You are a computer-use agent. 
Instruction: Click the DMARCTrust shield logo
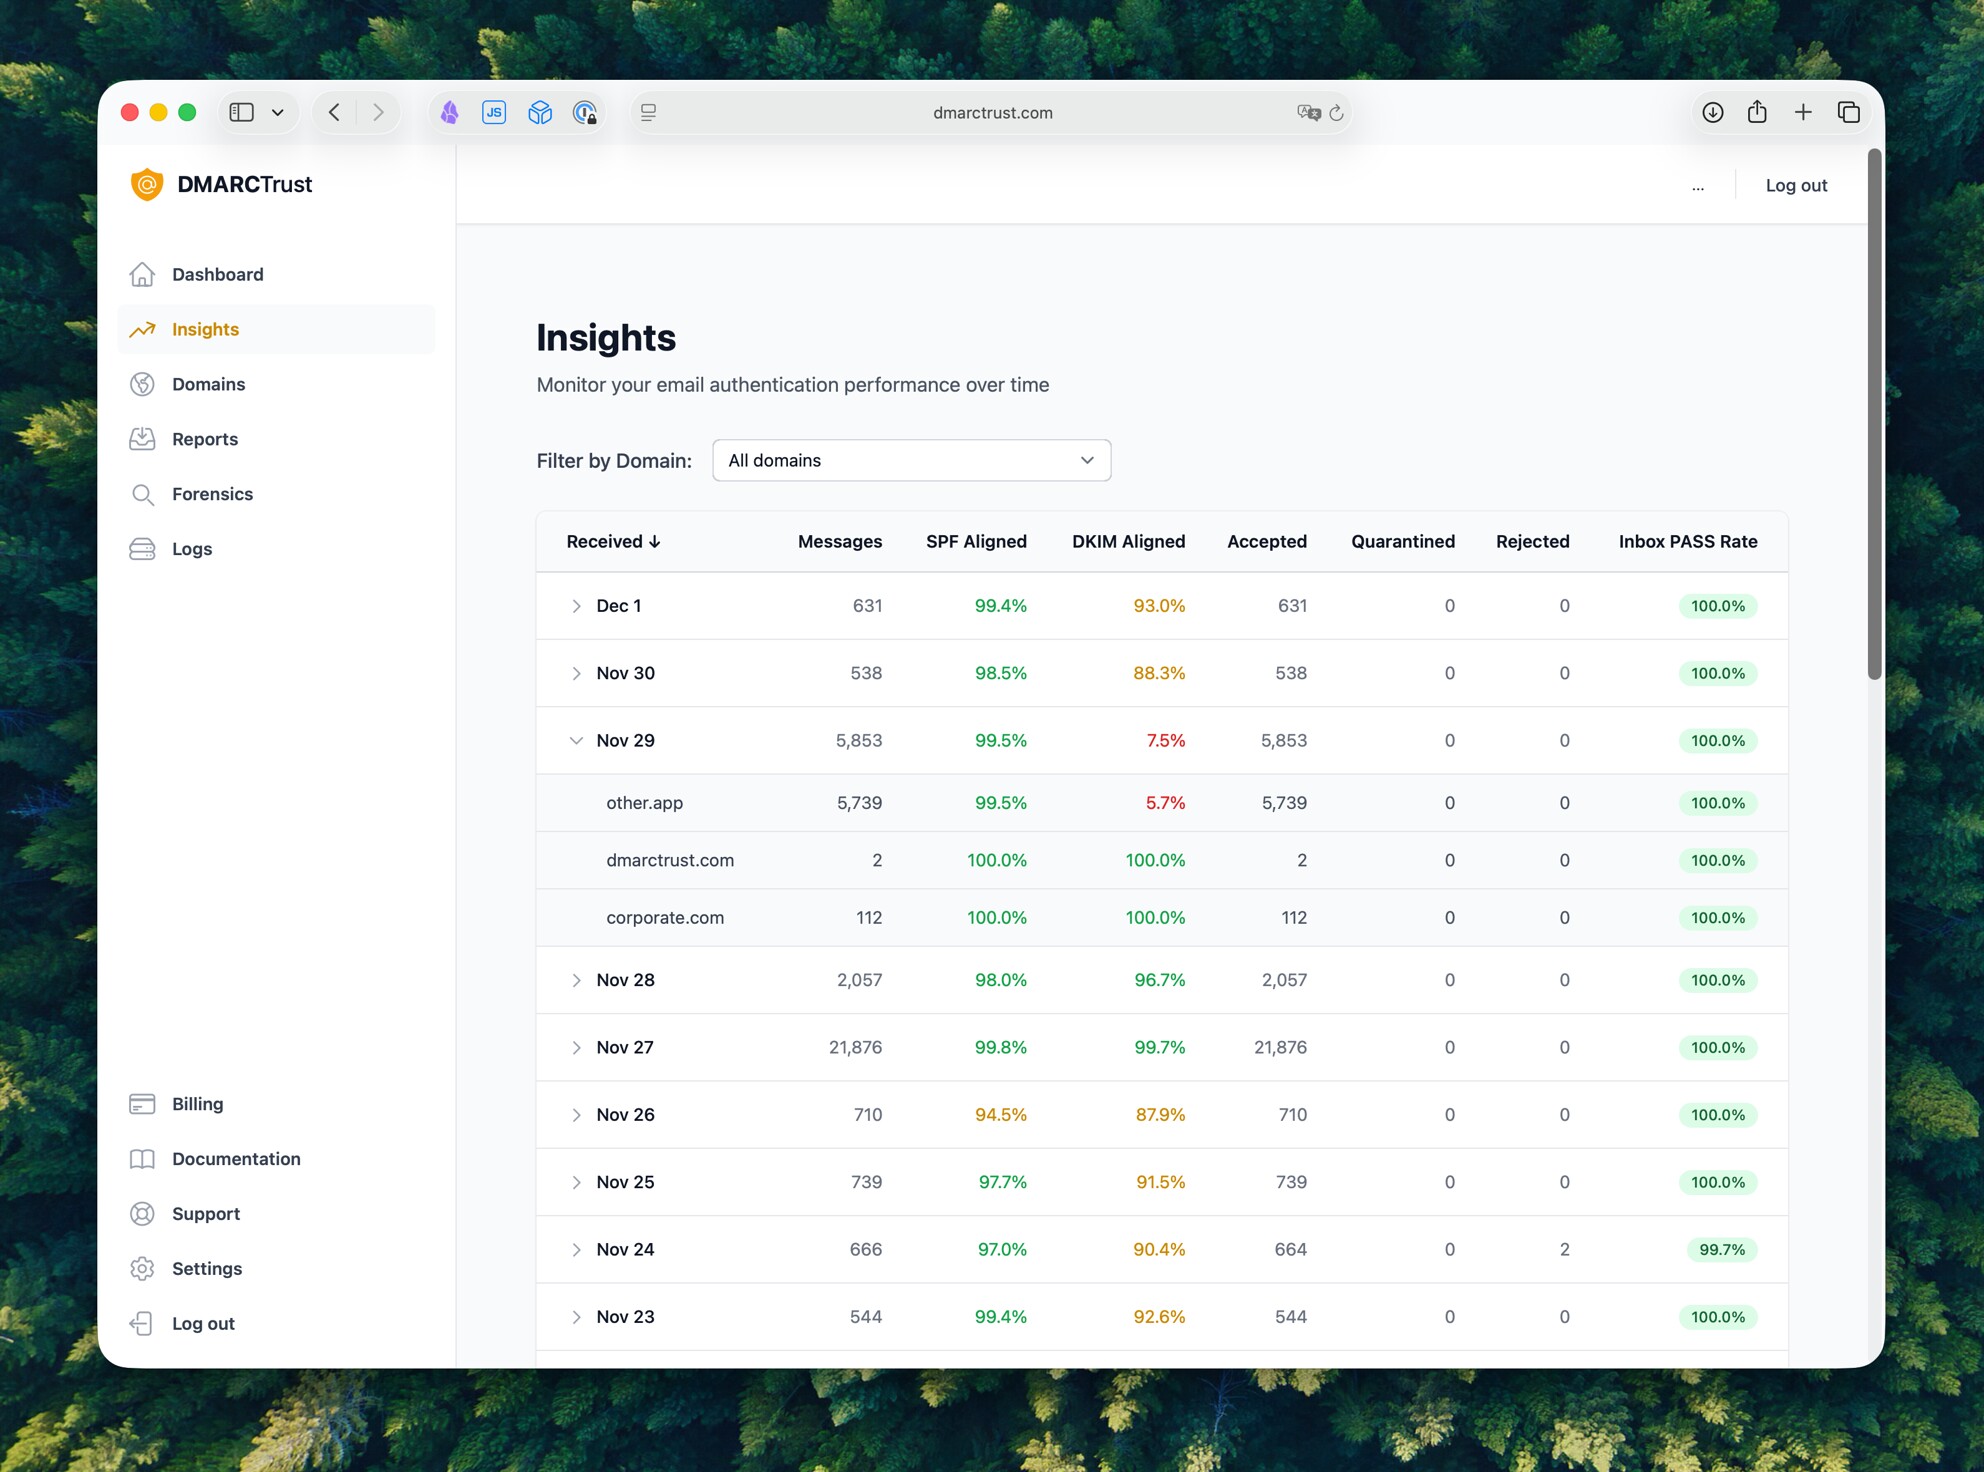tap(147, 185)
